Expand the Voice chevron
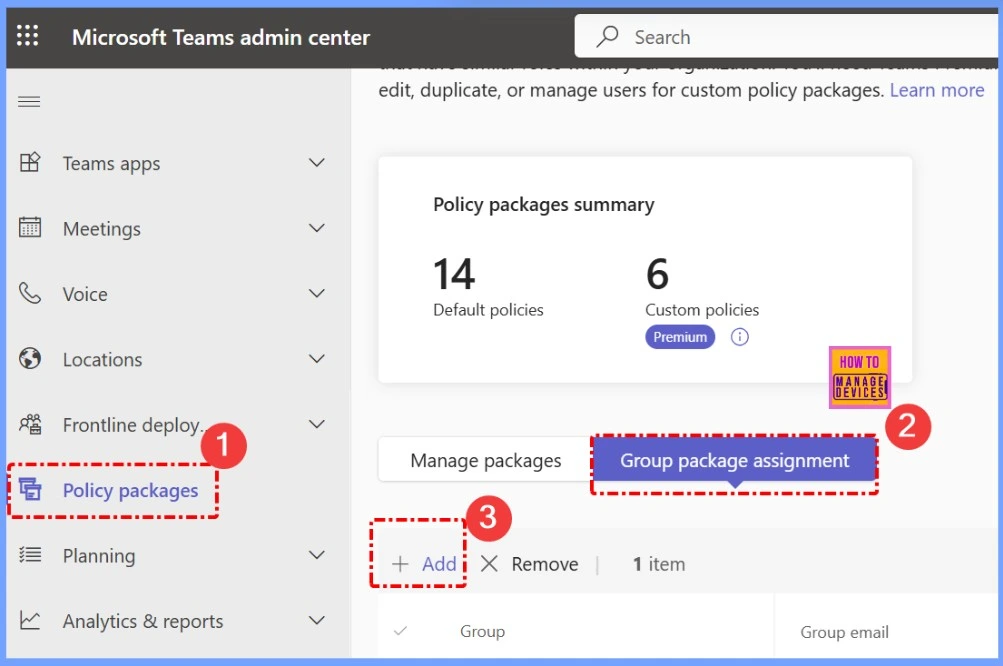The width and height of the screenshot is (1003, 666). [317, 293]
